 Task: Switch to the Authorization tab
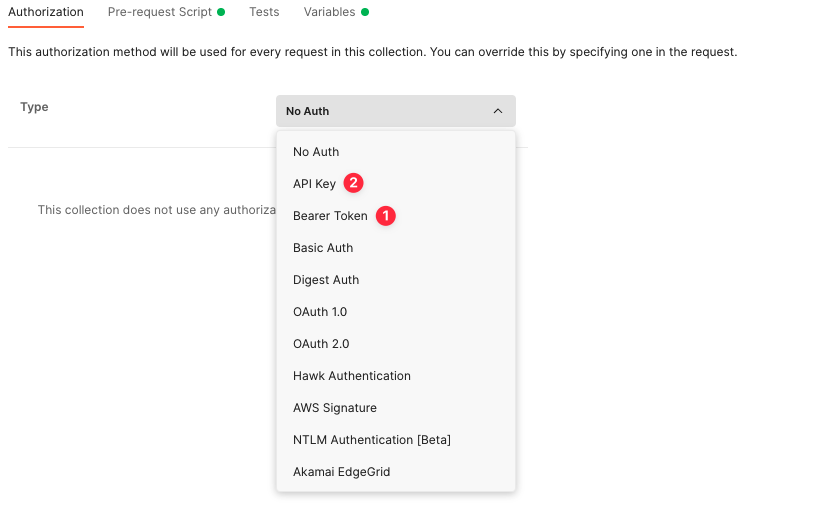46,12
